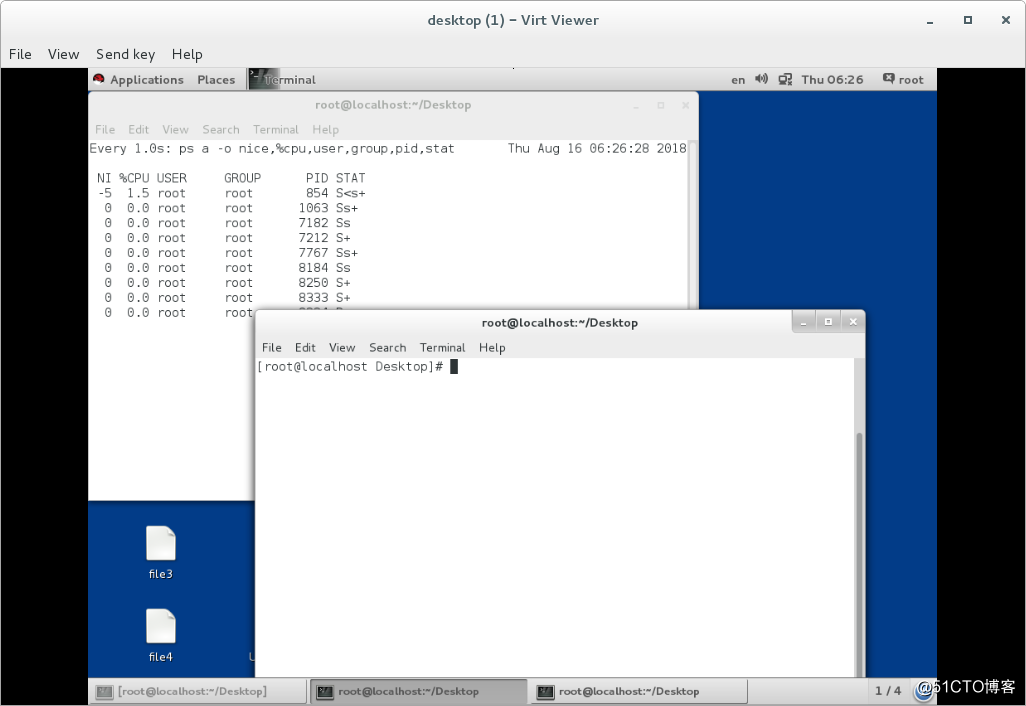The image size is (1026, 706).
Task: Open the Virt Viewer File menu
Action: (20, 54)
